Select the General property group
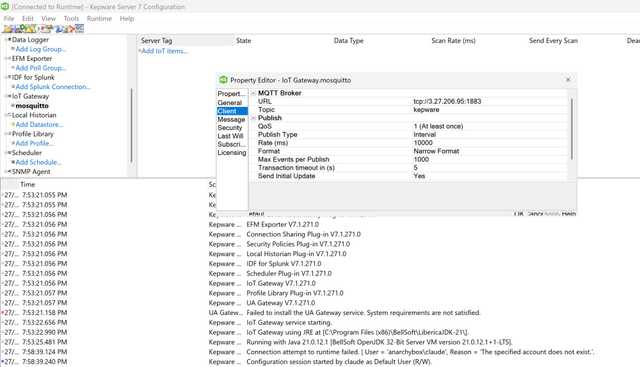The height and width of the screenshot is (367, 640). coord(229,102)
